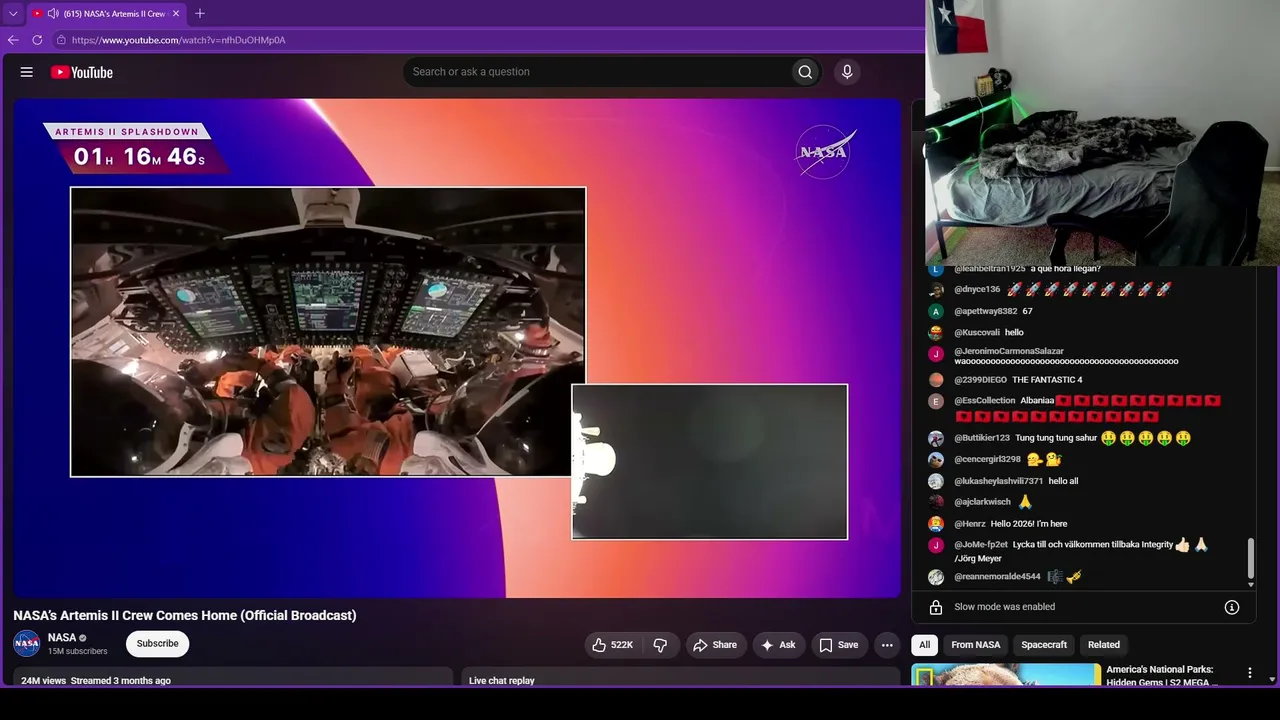Open the tab search dropdown arrow
This screenshot has height=720, width=1280.
tap(13, 14)
